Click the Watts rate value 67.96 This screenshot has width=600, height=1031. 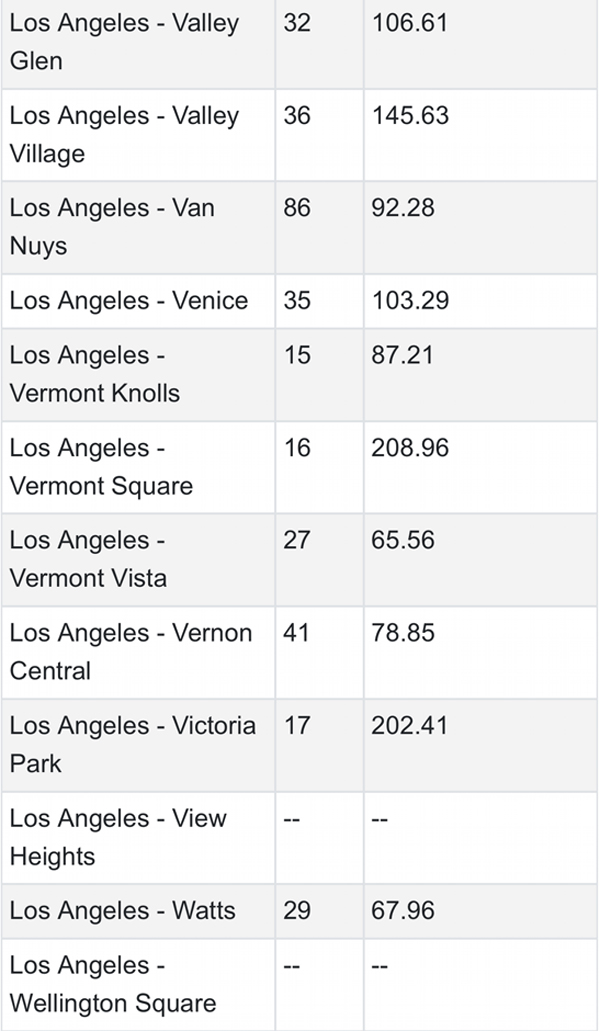403,911
